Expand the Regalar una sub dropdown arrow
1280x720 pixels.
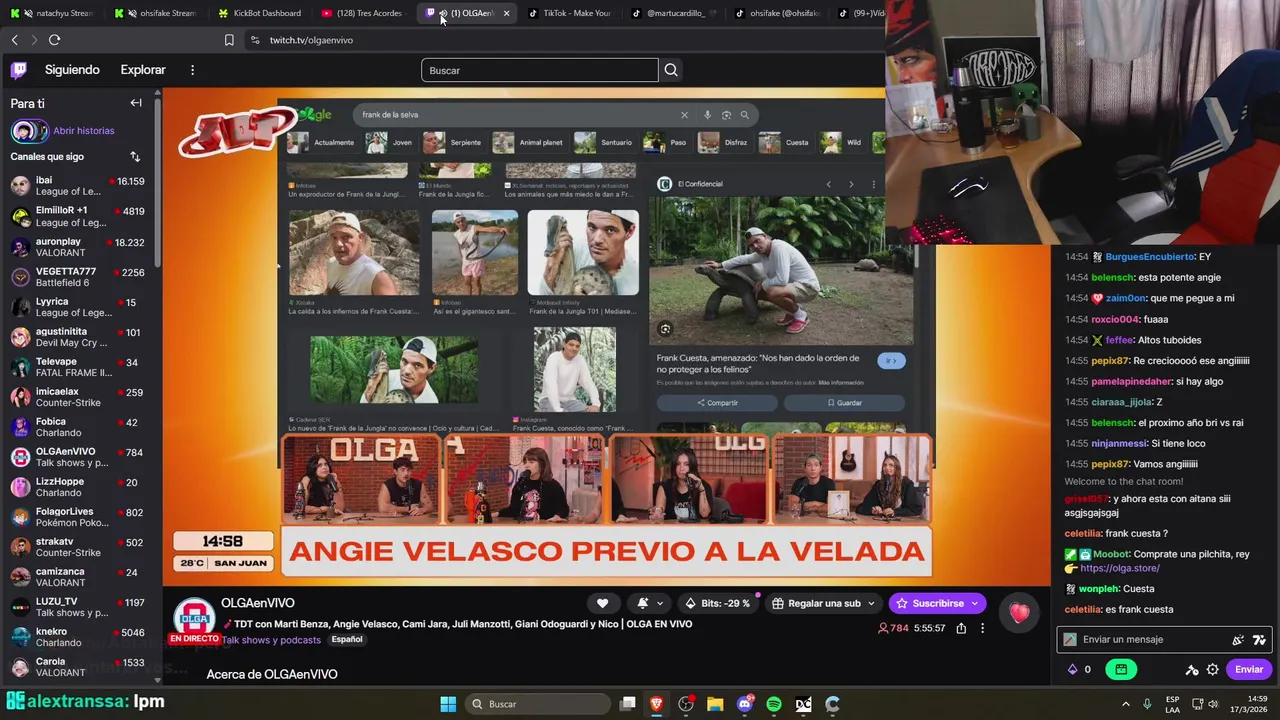tap(871, 603)
